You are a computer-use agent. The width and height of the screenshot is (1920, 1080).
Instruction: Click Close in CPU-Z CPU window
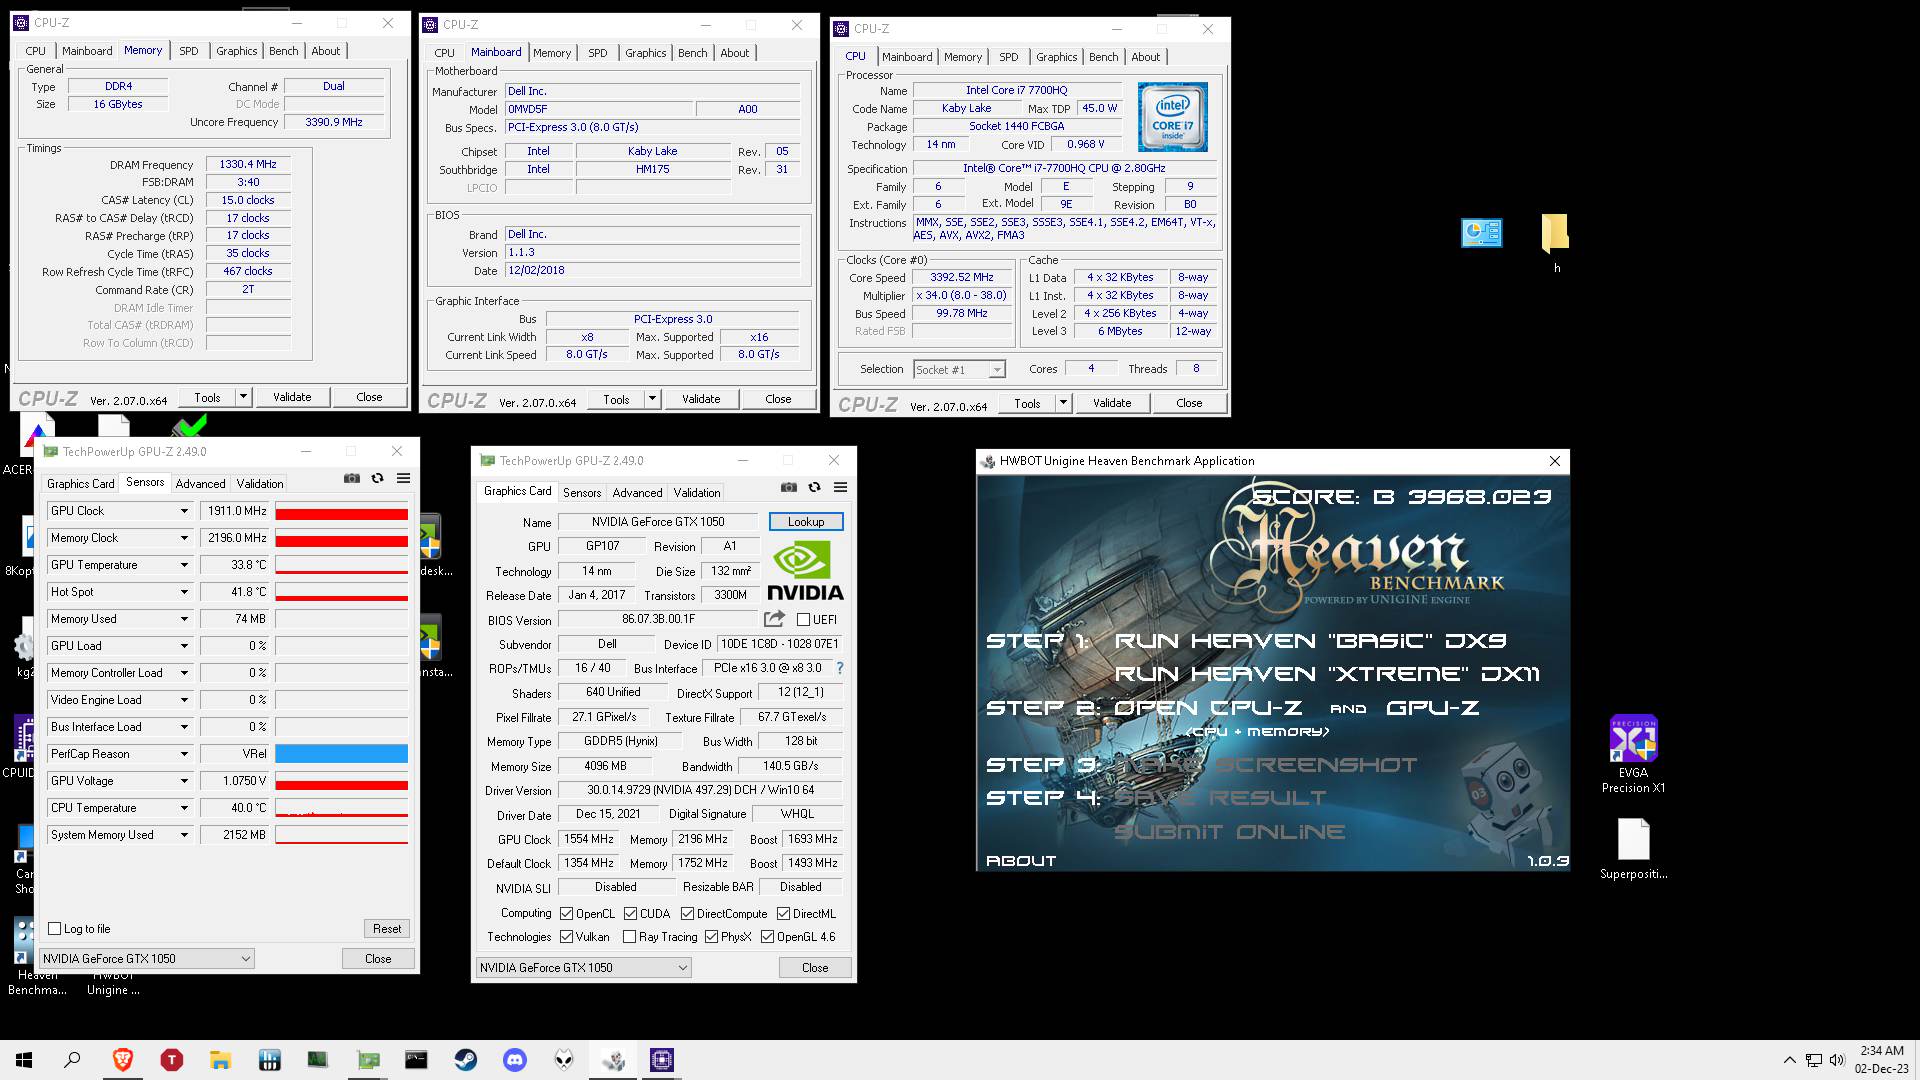point(1189,403)
